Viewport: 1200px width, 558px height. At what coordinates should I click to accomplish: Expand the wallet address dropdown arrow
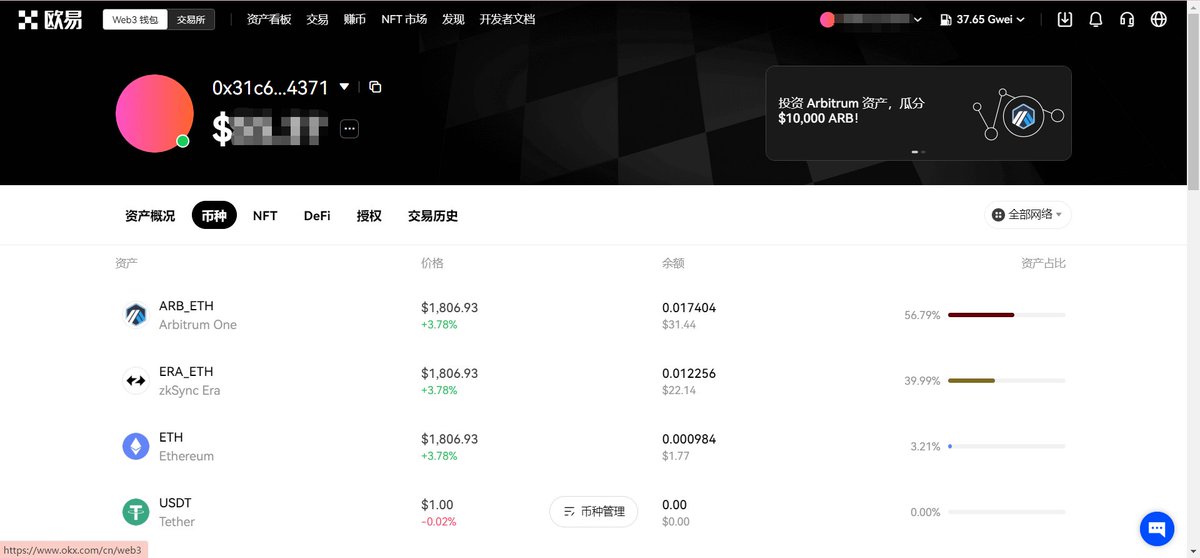(x=345, y=87)
